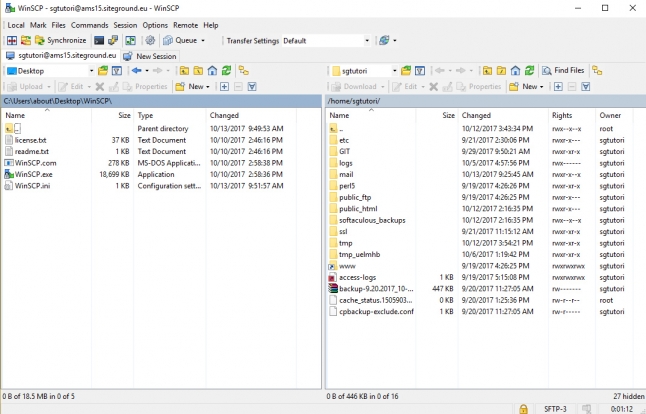The width and height of the screenshot is (646, 414).
Task: Open the Options menu
Action: pyautogui.click(x=155, y=25)
